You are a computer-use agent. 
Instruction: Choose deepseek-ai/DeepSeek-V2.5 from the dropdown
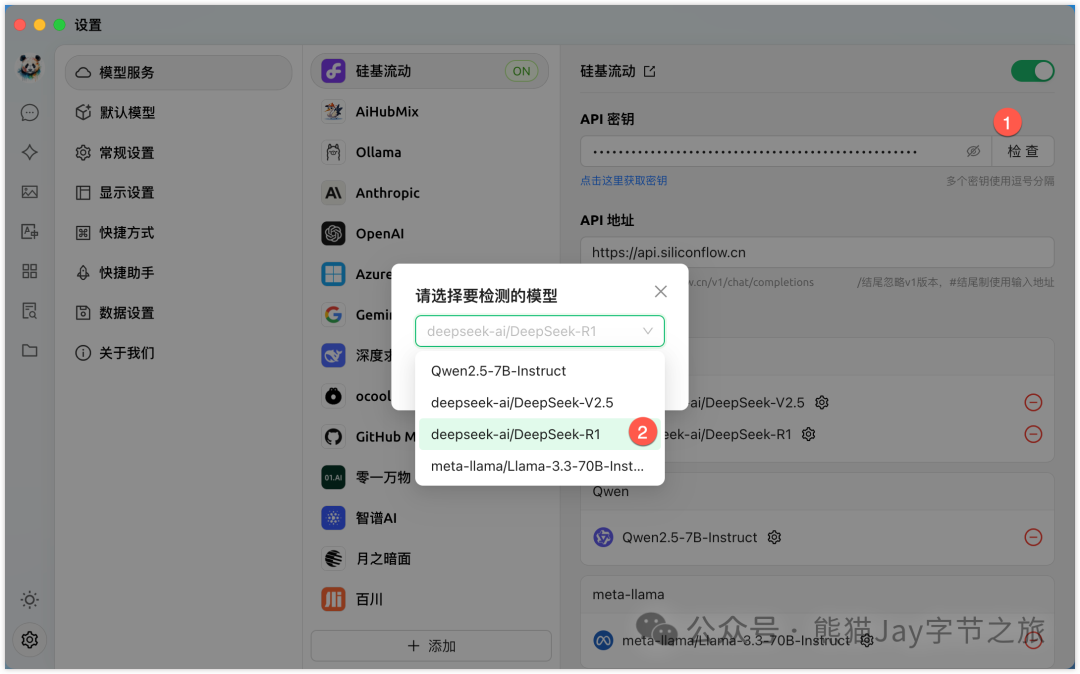[540, 403]
